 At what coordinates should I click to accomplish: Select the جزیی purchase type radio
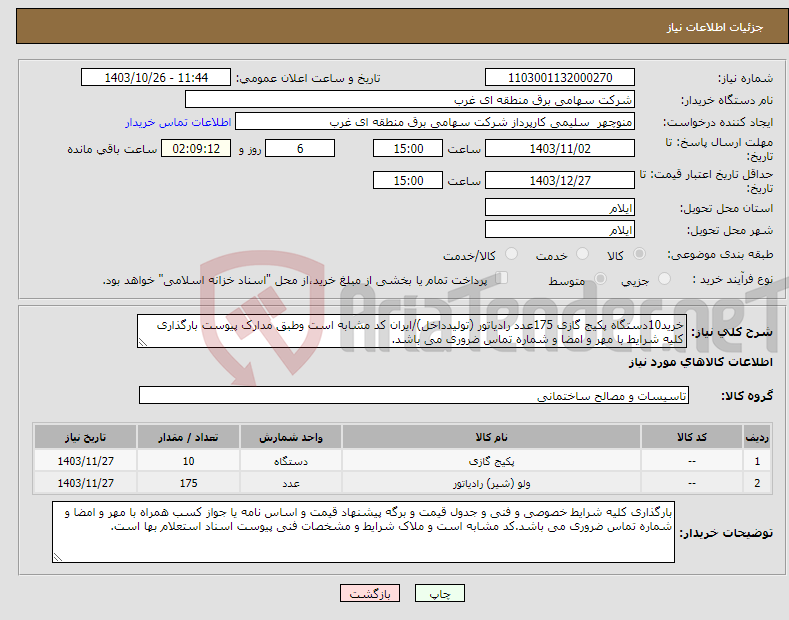664,278
